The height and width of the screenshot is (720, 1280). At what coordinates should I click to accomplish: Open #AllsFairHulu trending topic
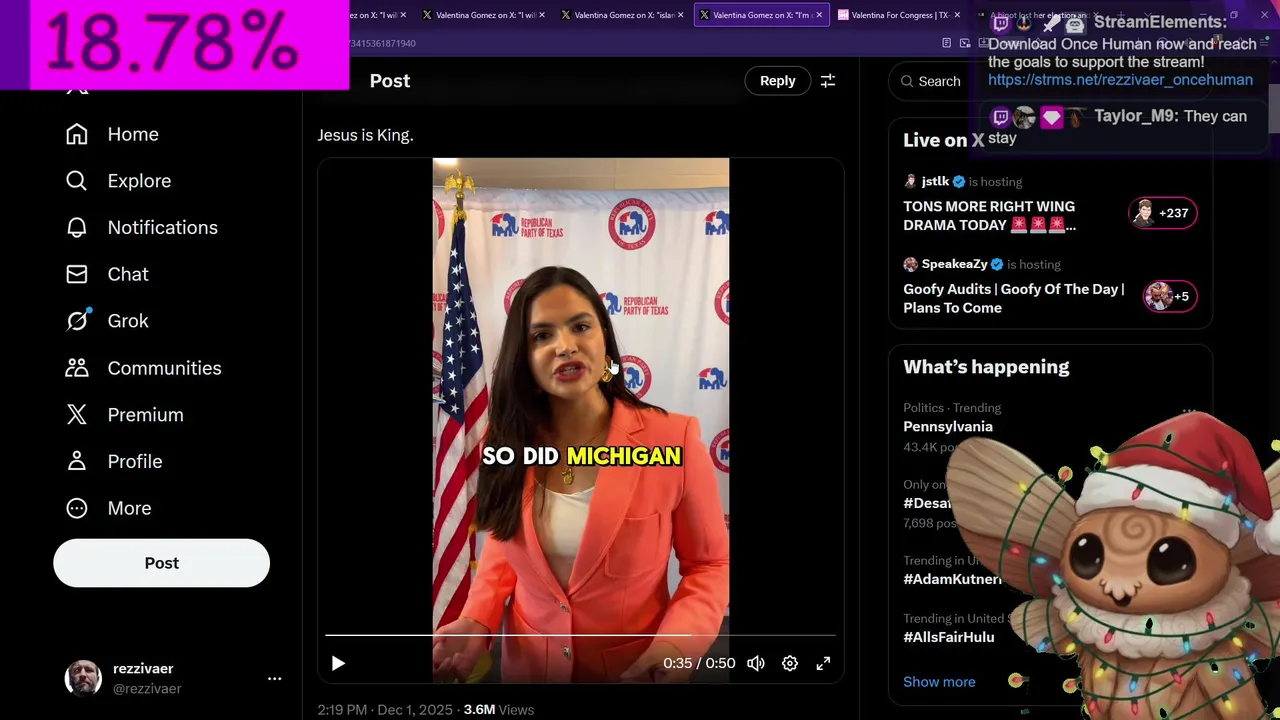[x=949, y=637]
